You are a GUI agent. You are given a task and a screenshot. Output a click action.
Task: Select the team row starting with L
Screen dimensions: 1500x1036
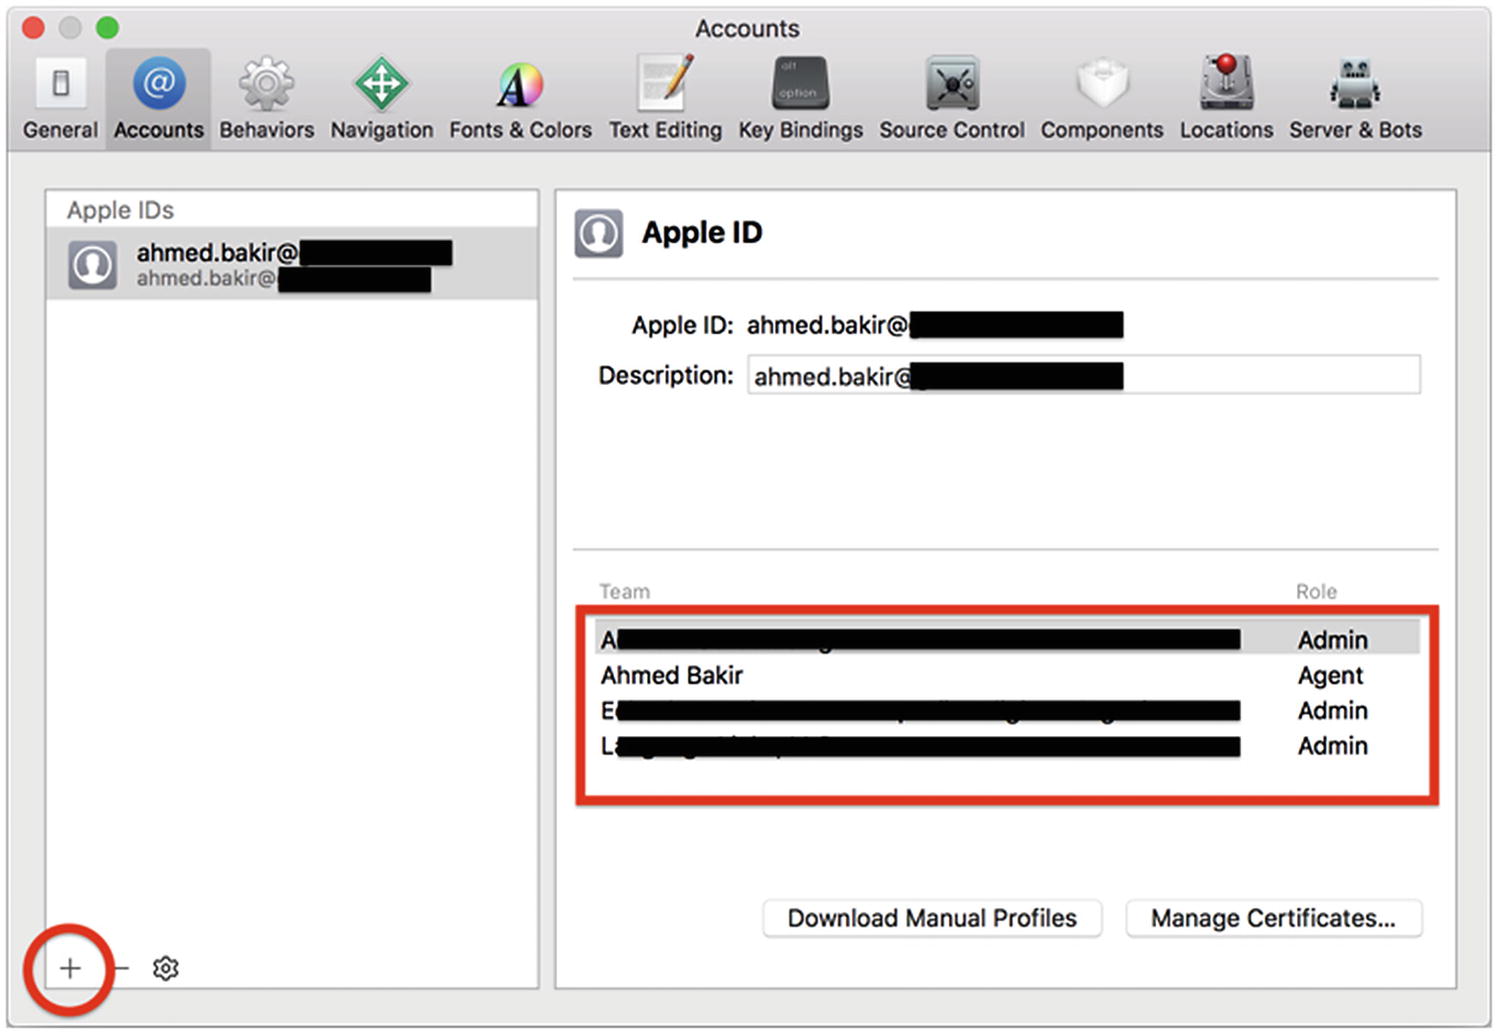click(x=1008, y=746)
